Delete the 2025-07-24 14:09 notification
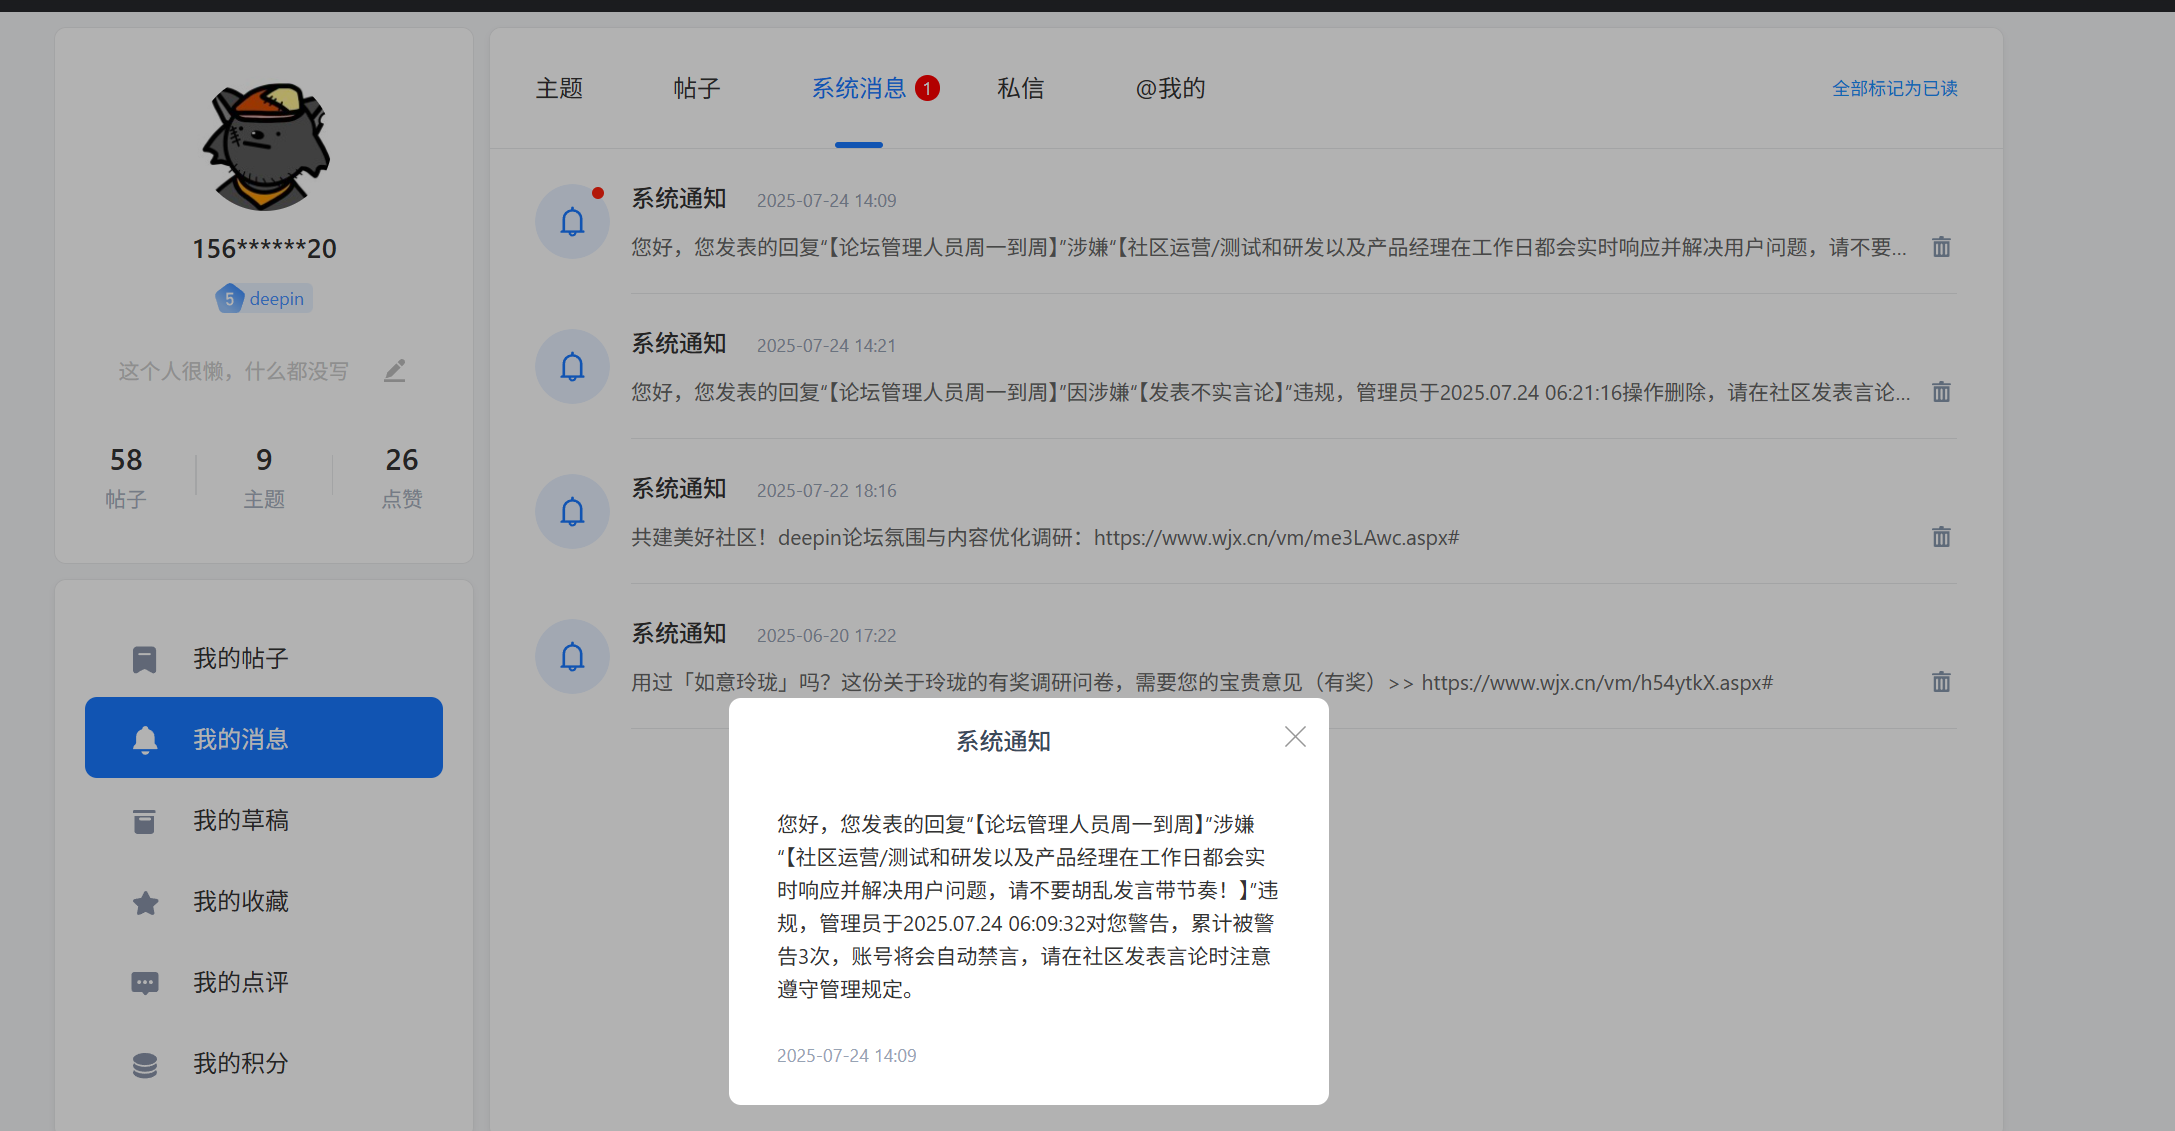2175x1131 pixels. (x=1941, y=247)
